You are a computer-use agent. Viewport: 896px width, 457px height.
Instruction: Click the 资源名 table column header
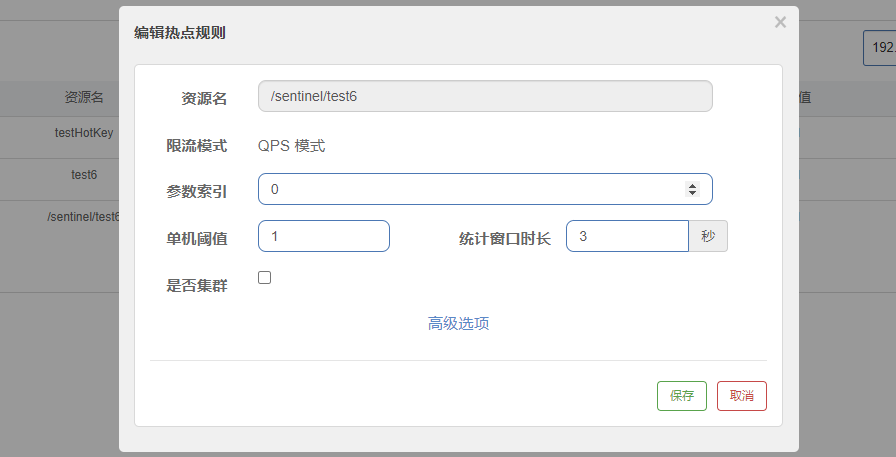point(84,97)
